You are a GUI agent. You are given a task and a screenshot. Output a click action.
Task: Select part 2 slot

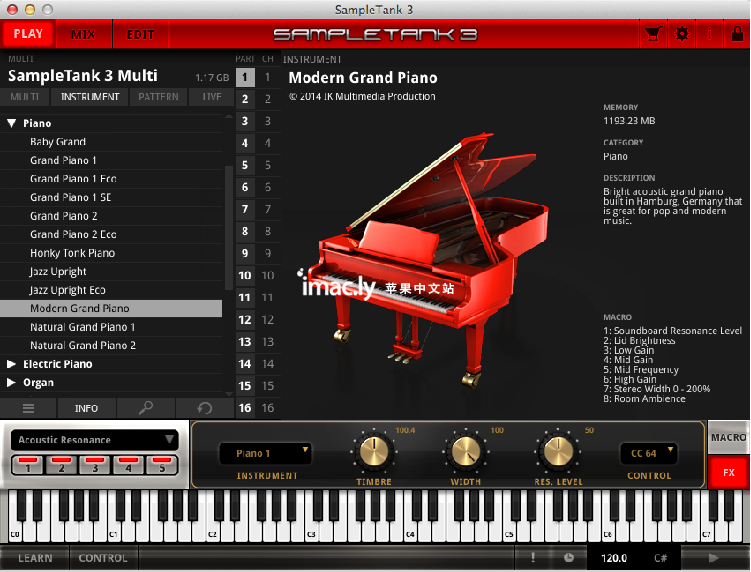coord(245,99)
